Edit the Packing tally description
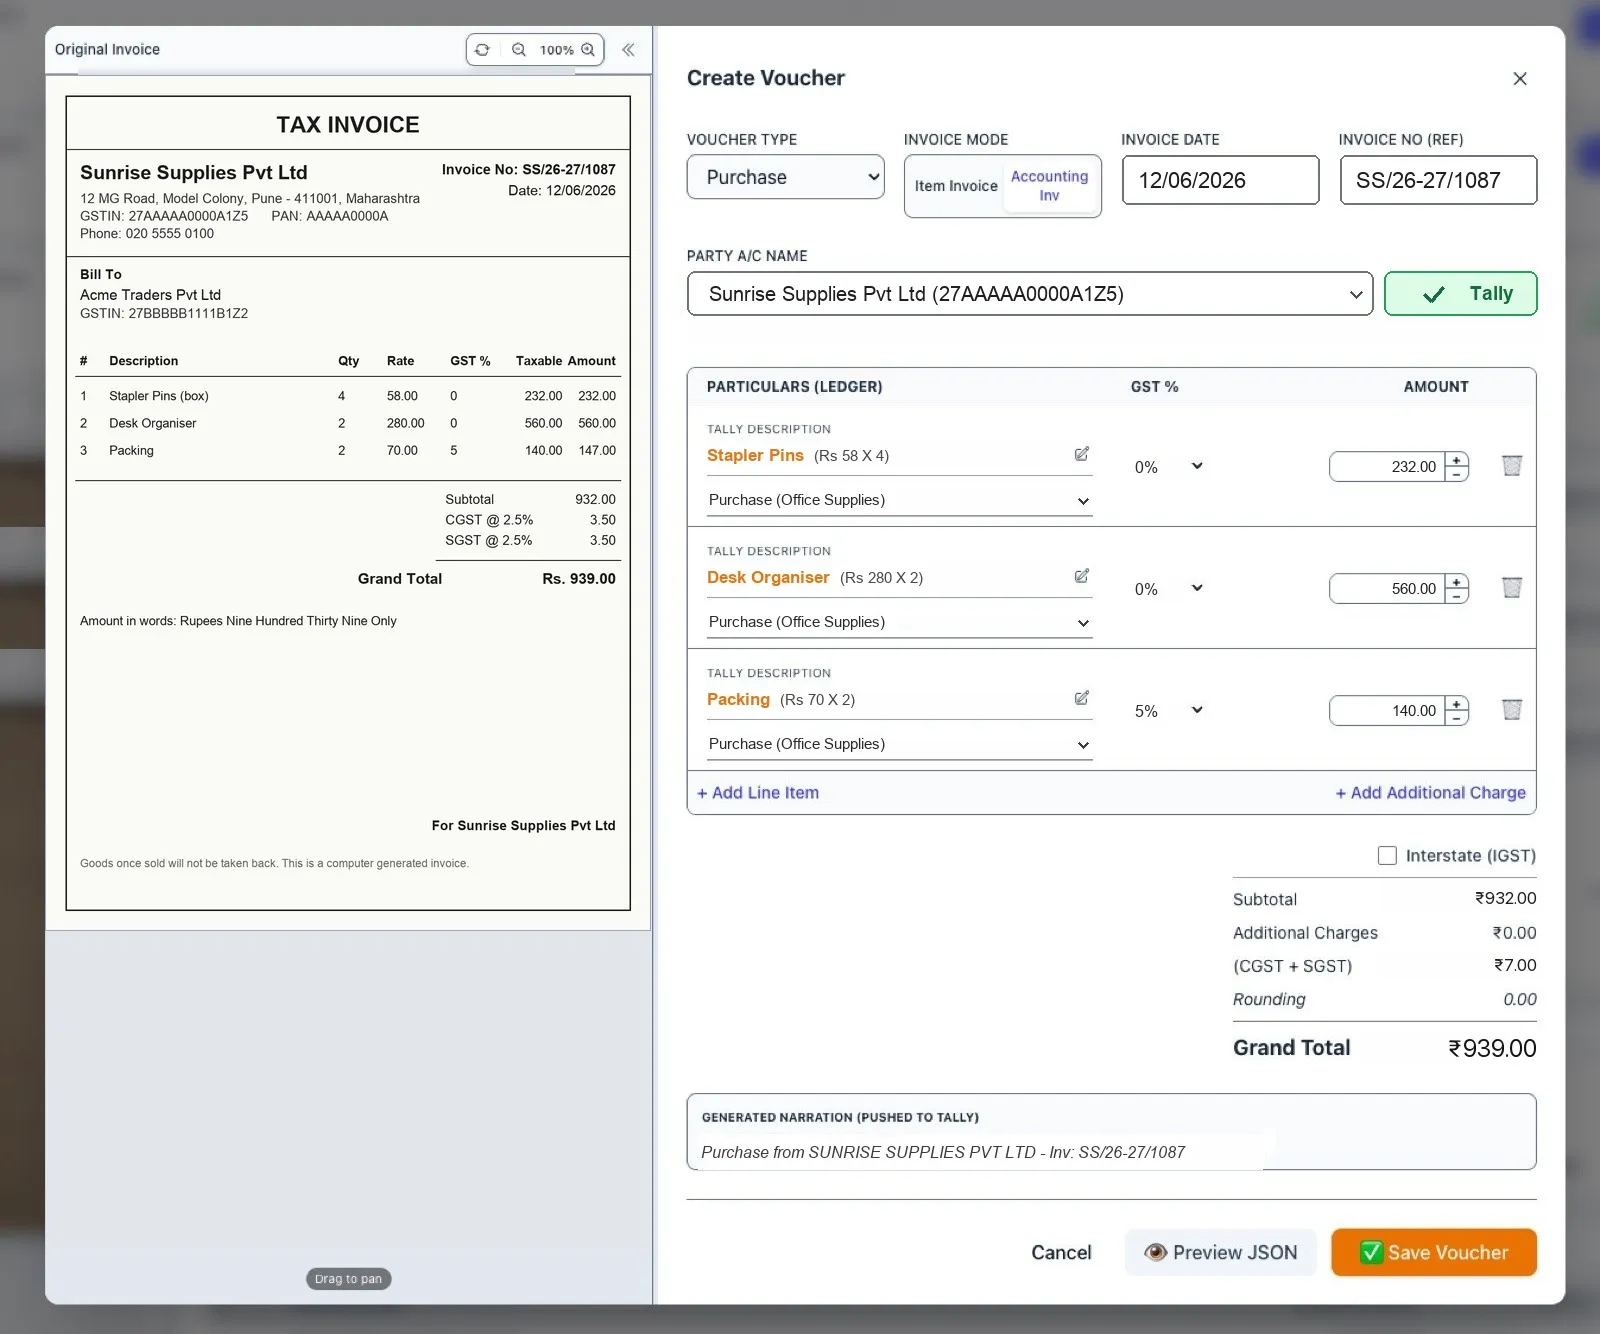Viewport: 1600px width, 1334px height. (1082, 698)
